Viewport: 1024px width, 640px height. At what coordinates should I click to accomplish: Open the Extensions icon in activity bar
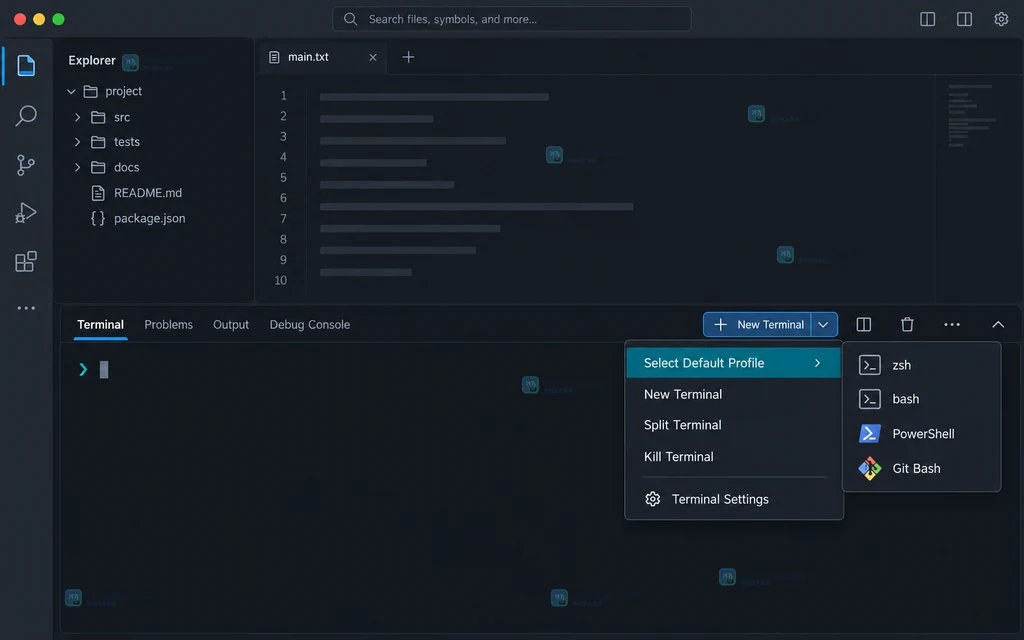pos(26,261)
